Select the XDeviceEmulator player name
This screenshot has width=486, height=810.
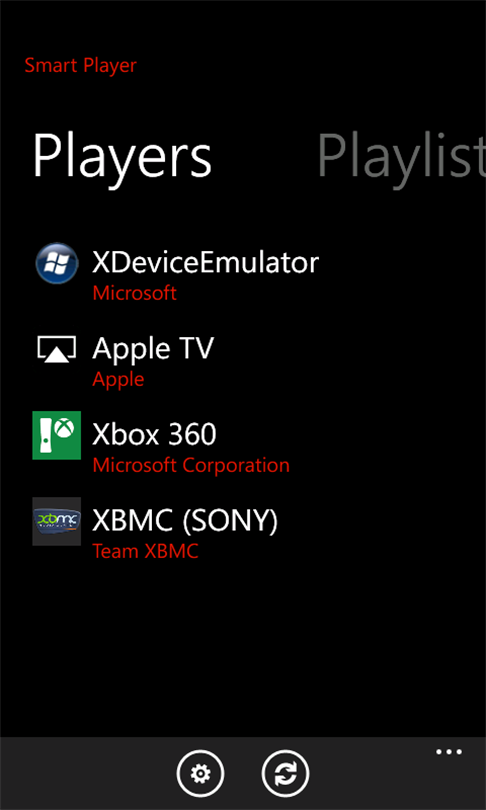tap(206, 262)
